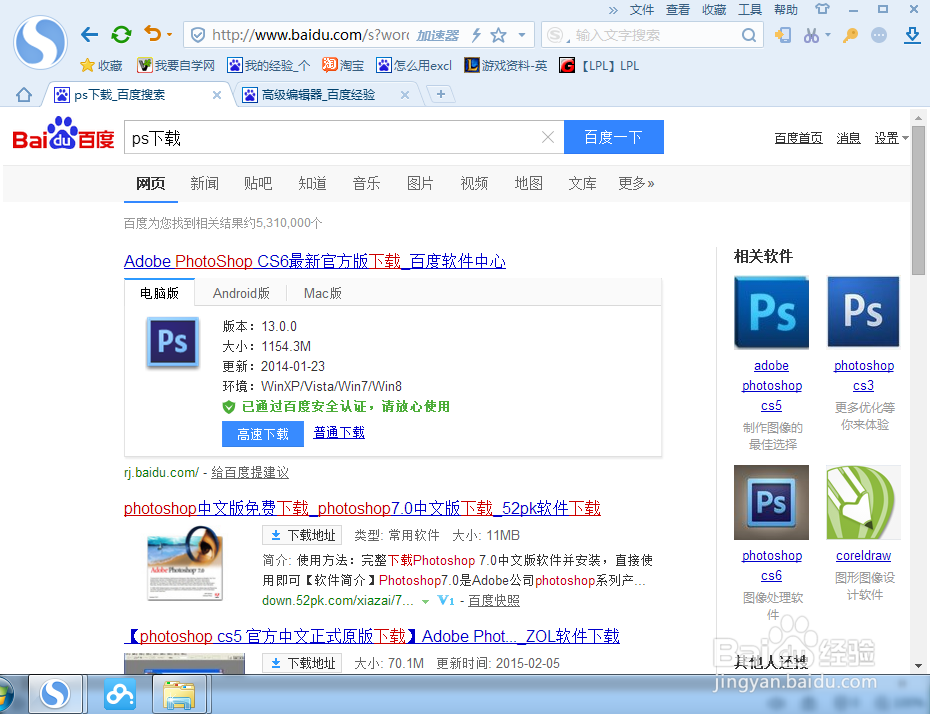Image resolution: width=930 pixels, height=714 pixels.
Task: Click the coreldraw pencil icon
Action: [864, 502]
